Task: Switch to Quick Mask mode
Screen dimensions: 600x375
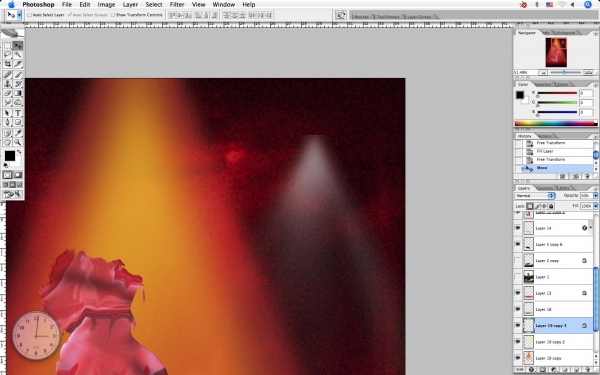Action: [18, 175]
